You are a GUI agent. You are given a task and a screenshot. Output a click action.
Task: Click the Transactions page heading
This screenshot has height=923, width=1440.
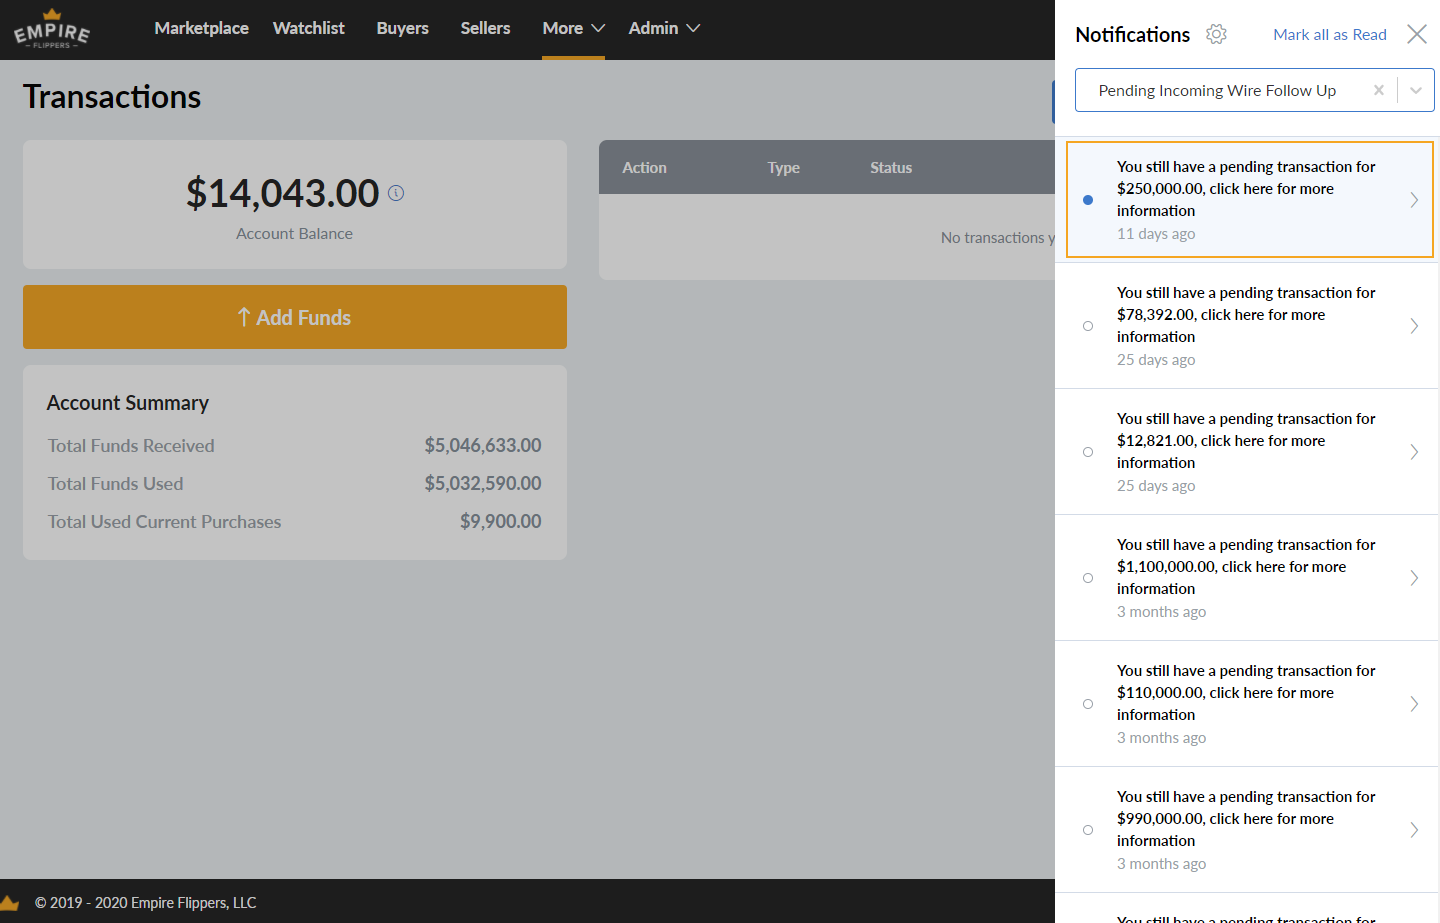pos(112,96)
